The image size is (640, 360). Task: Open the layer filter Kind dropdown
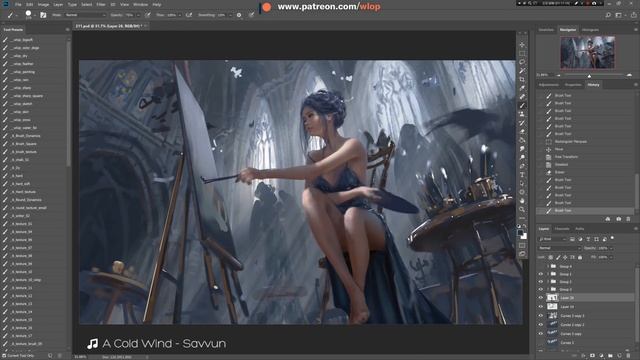click(x=552, y=239)
